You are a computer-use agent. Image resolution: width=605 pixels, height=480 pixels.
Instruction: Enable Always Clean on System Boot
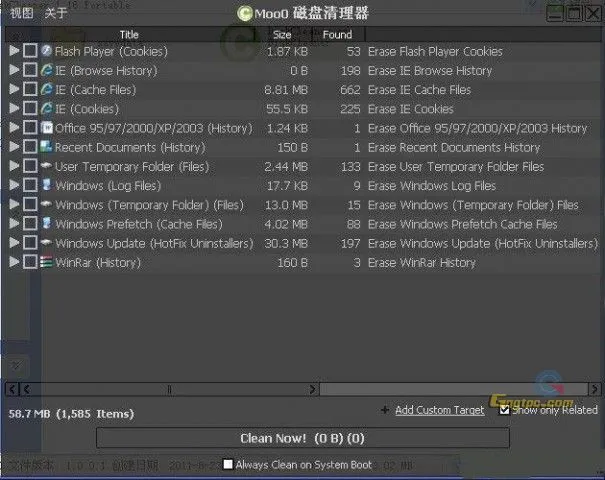click(x=228, y=464)
